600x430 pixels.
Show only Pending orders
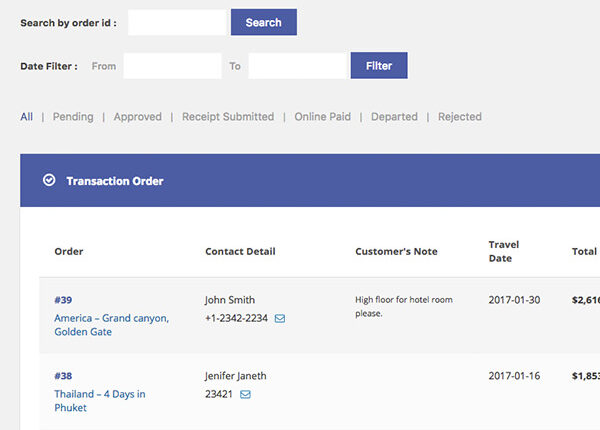[73, 117]
